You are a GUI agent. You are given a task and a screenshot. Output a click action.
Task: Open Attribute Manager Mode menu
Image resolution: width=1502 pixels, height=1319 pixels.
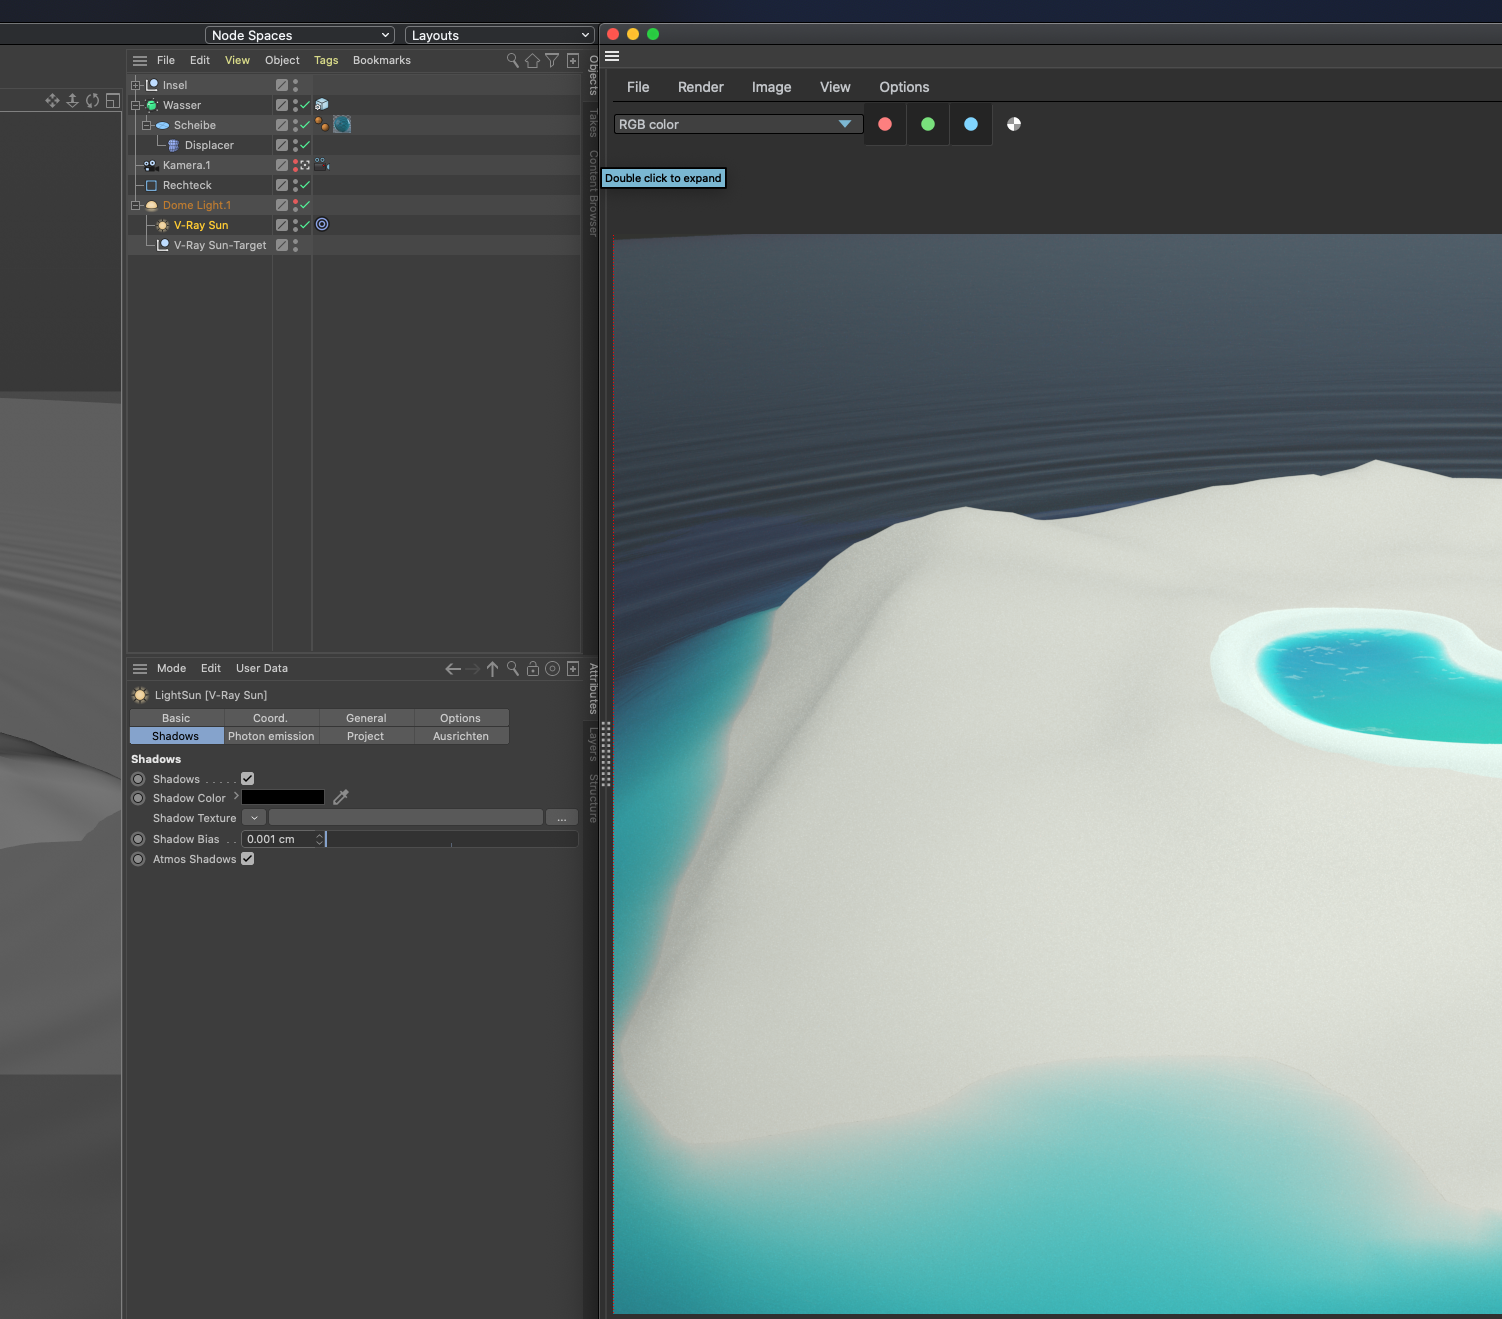click(x=171, y=668)
